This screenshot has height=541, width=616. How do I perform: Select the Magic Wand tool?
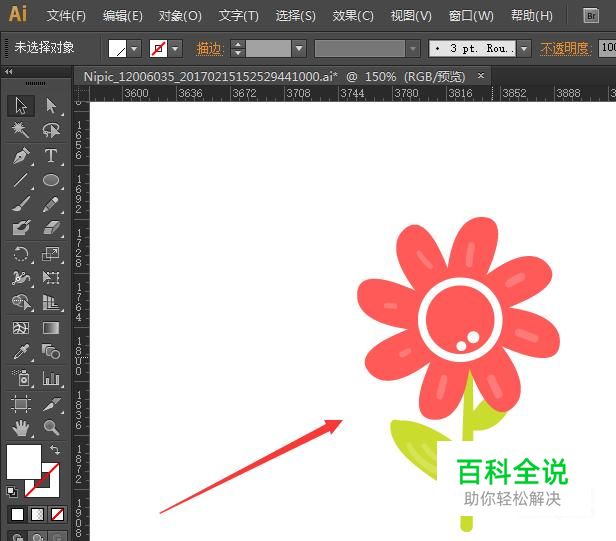pyautogui.click(x=21, y=130)
